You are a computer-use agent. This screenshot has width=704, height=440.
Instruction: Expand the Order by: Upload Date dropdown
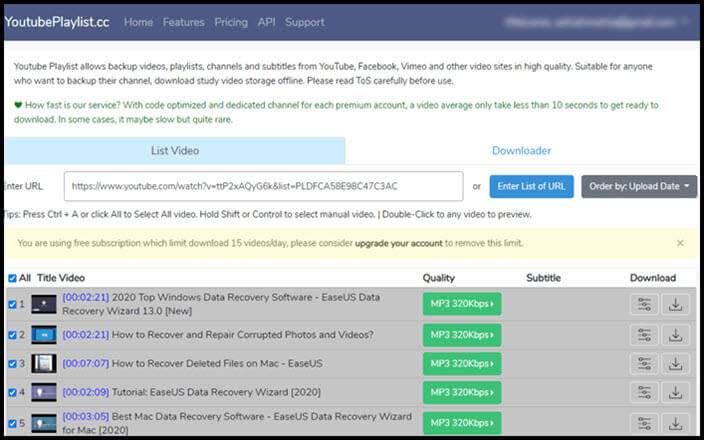tap(638, 186)
